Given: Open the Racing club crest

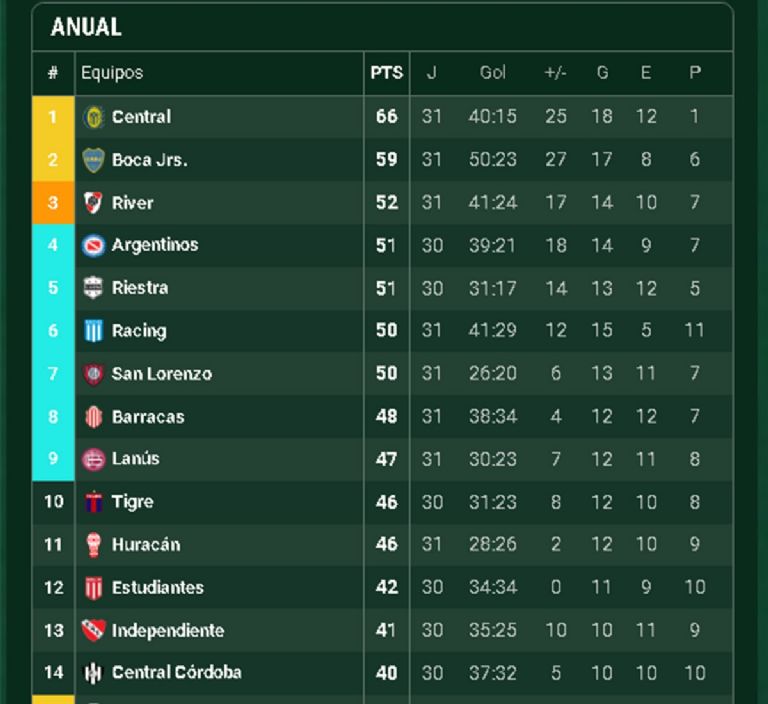Looking at the screenshot, I should [93, 331].
